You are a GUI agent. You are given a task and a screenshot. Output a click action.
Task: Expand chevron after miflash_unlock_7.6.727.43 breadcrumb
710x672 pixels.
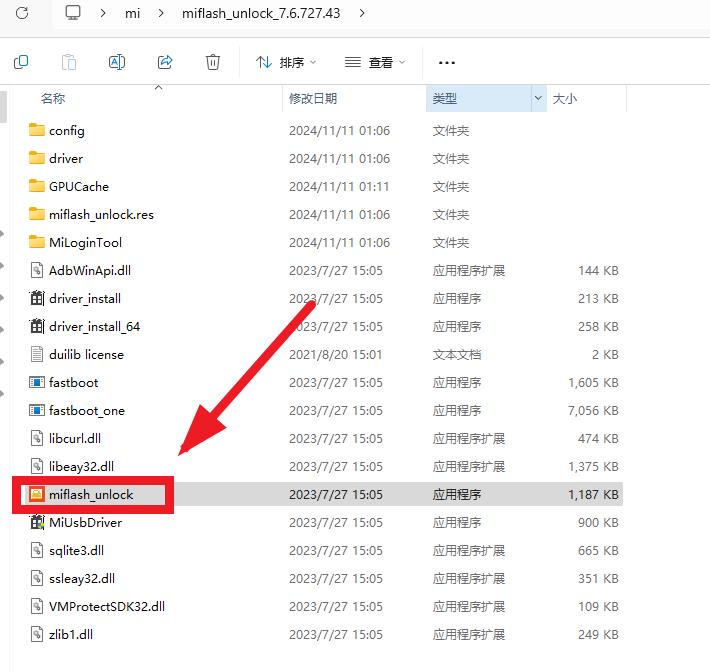pyautogui.click(x=361, y=13)
